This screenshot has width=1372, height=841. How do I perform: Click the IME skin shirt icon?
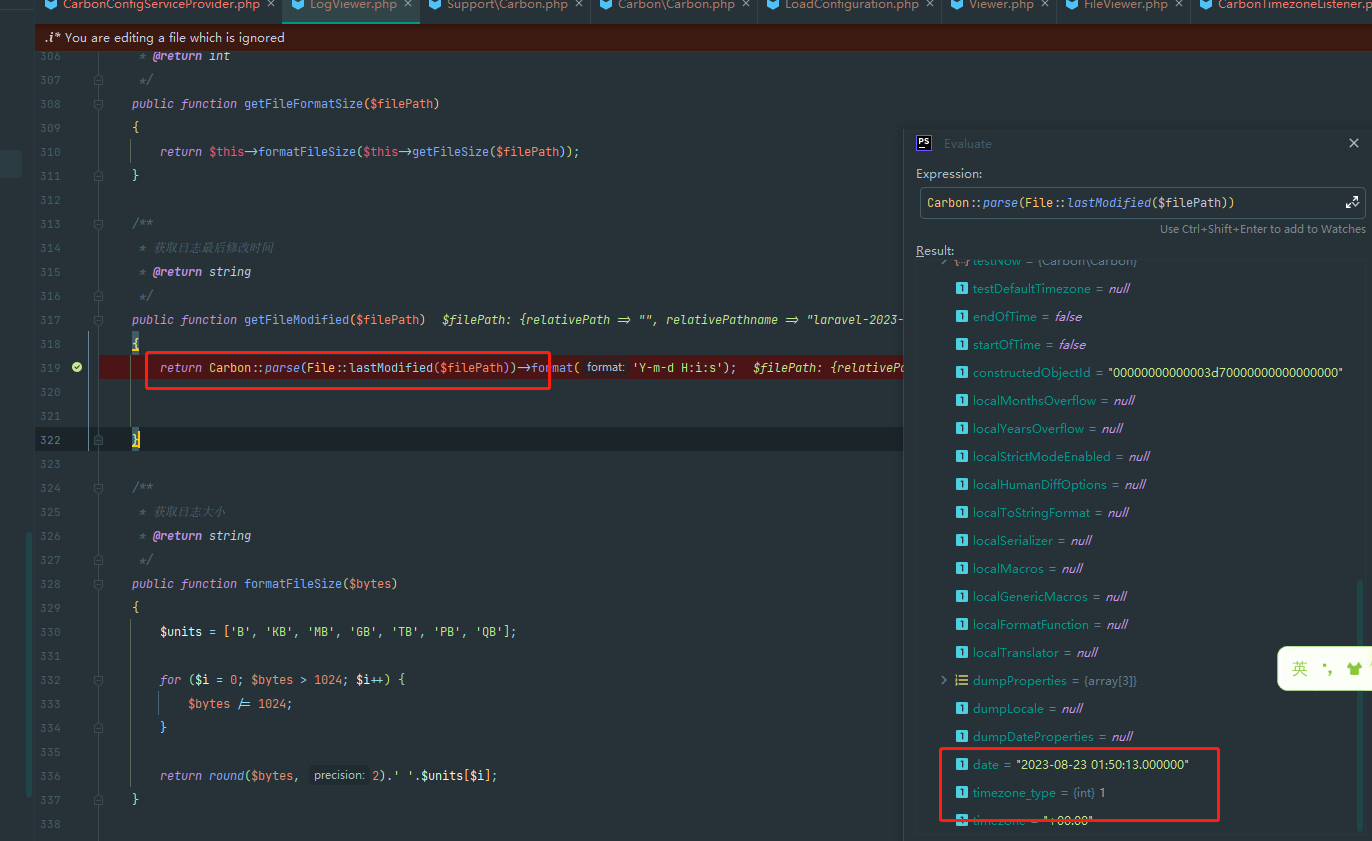(x=1354, y=669)
